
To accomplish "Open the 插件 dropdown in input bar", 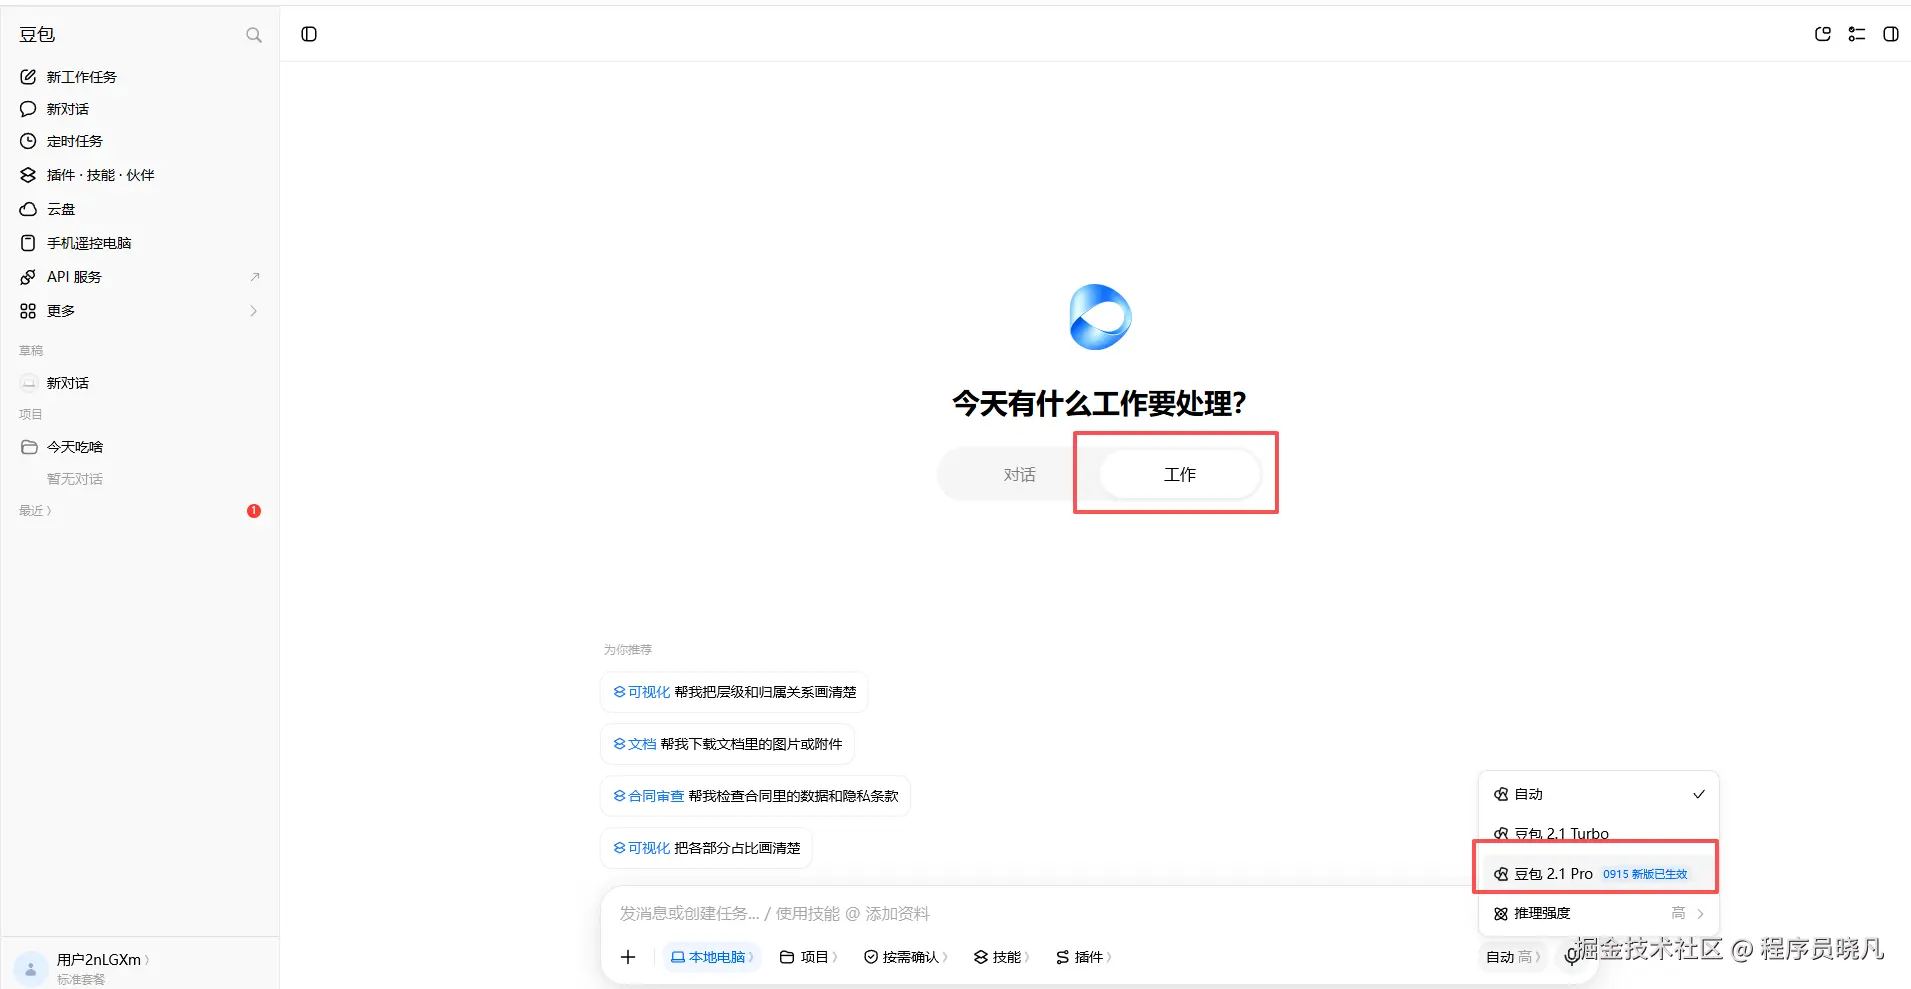I will (x=1084, y=957).
